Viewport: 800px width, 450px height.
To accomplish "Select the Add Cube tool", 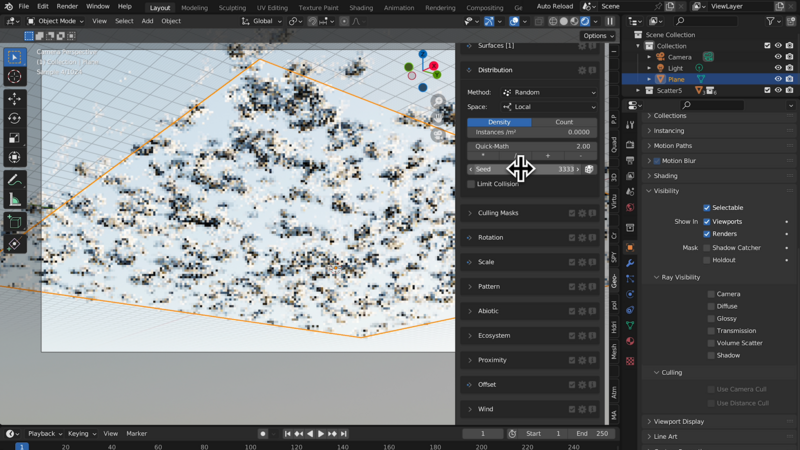I will (x=14, y=222).
